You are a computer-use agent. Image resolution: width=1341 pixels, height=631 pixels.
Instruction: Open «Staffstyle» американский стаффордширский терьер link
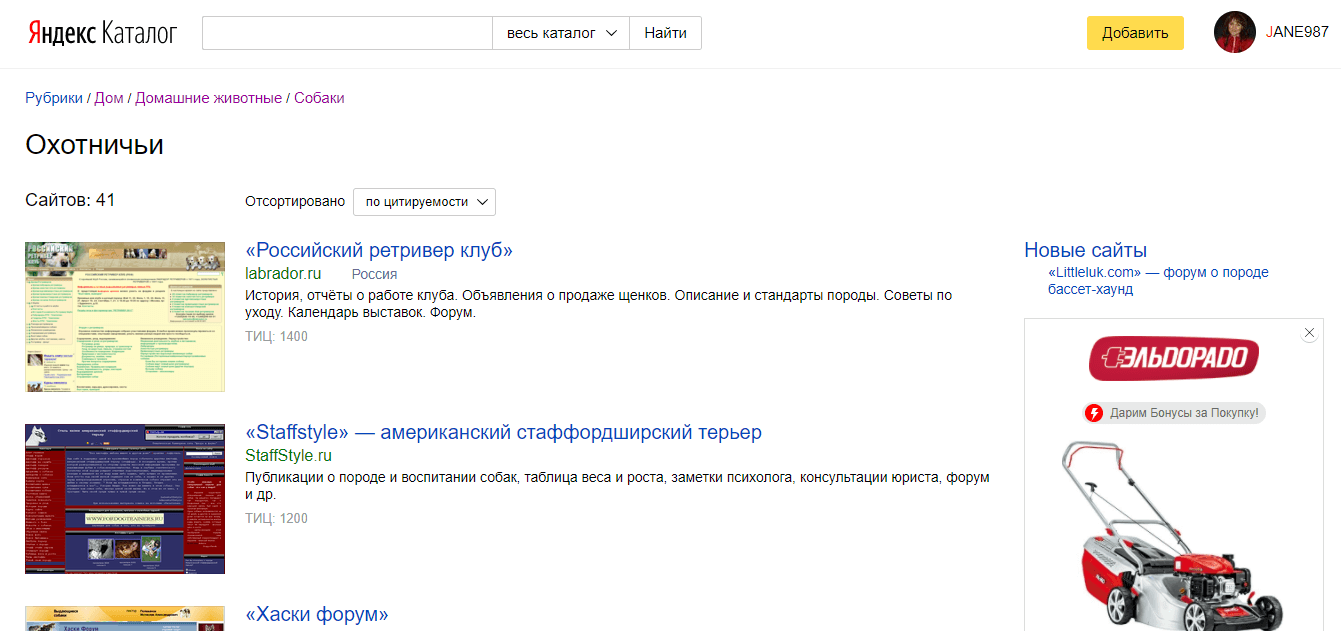[503, 432]
